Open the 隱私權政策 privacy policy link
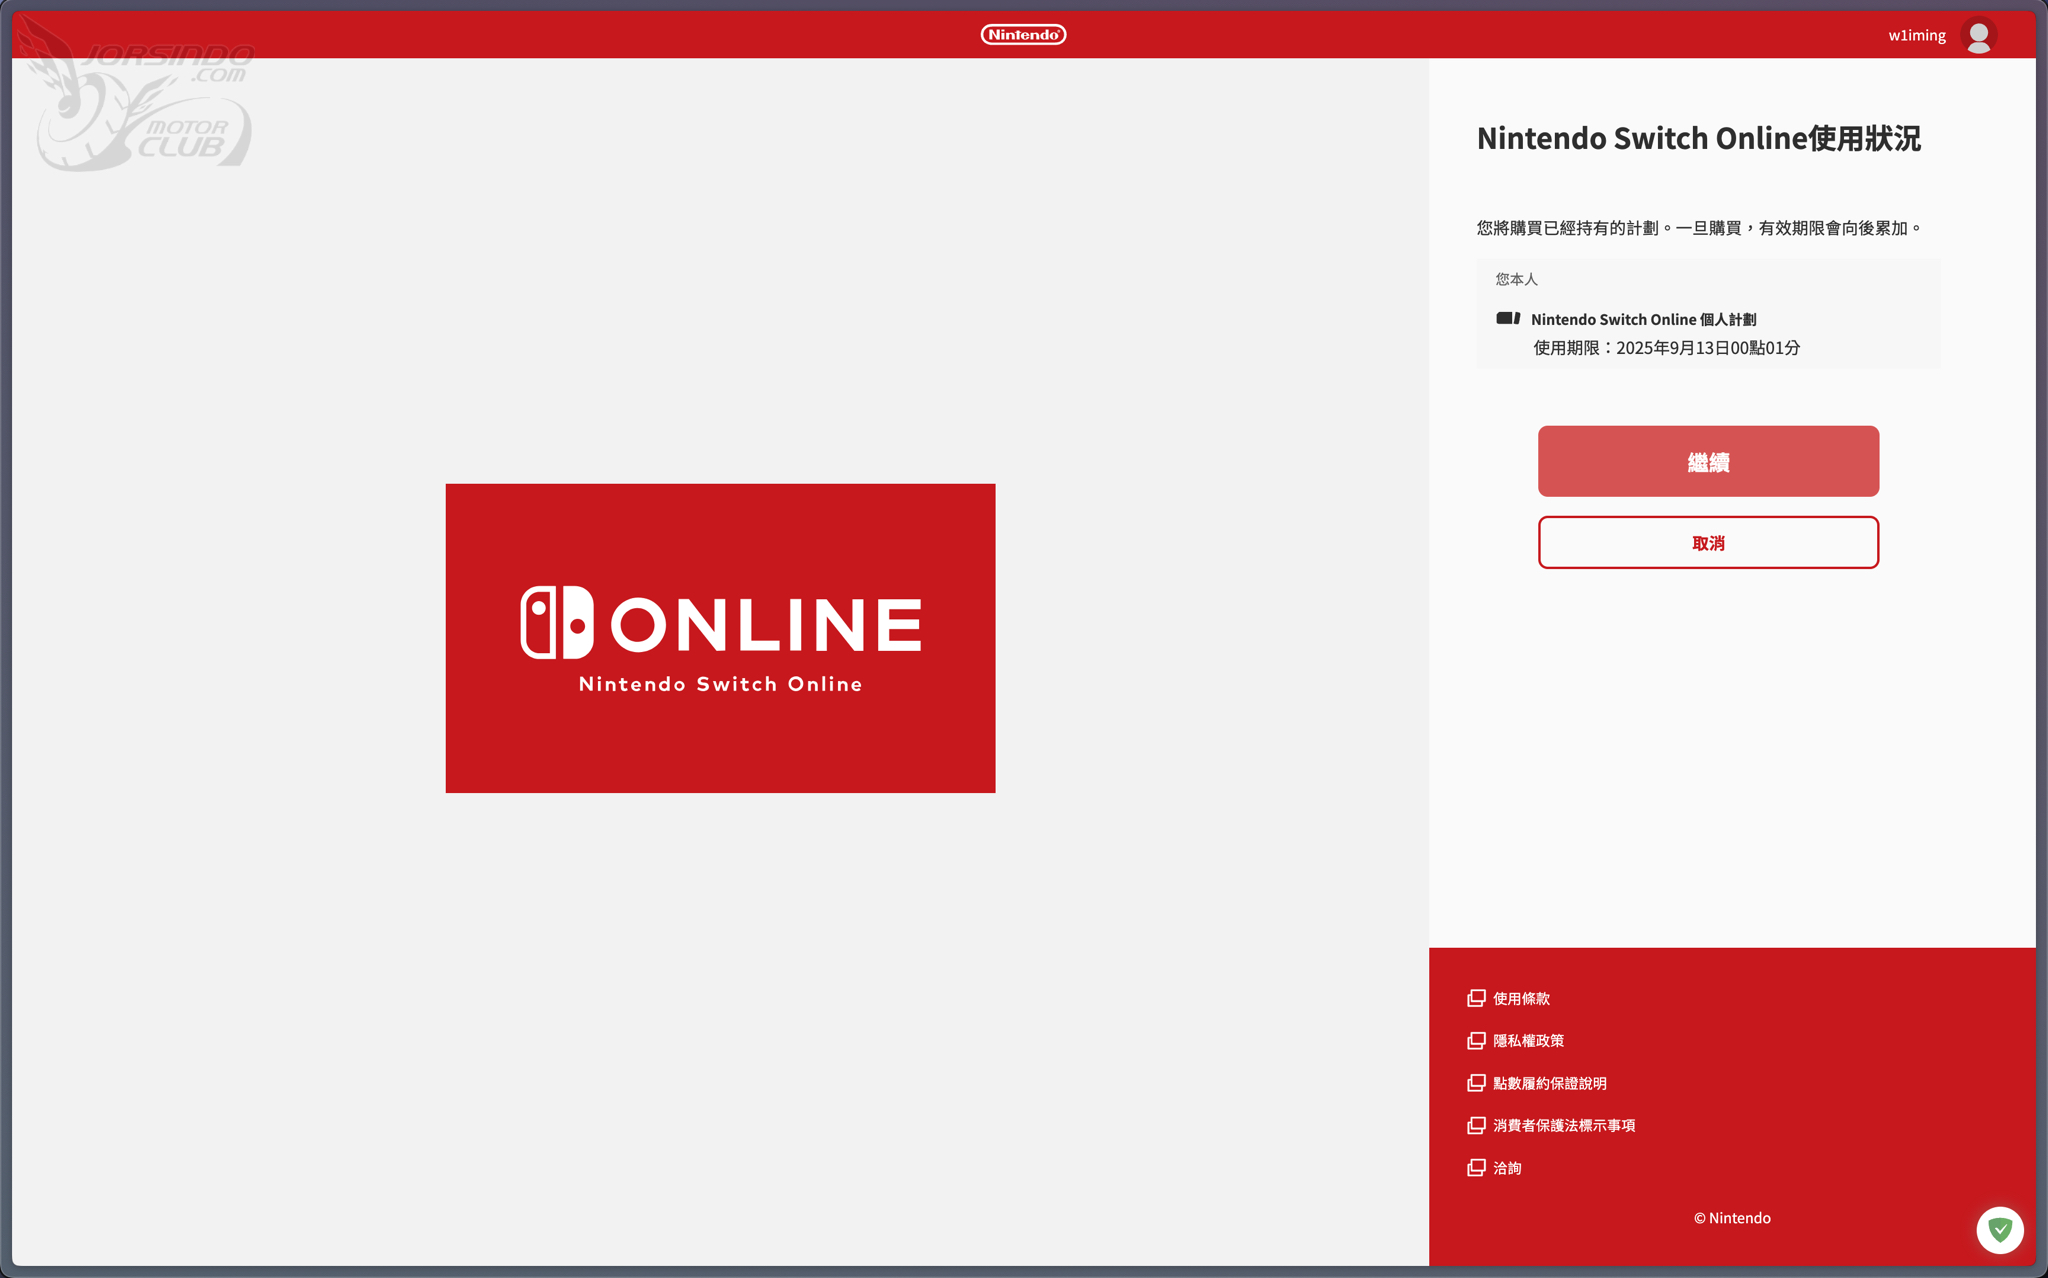2048x1278 pixels. coord(1528,1041)
